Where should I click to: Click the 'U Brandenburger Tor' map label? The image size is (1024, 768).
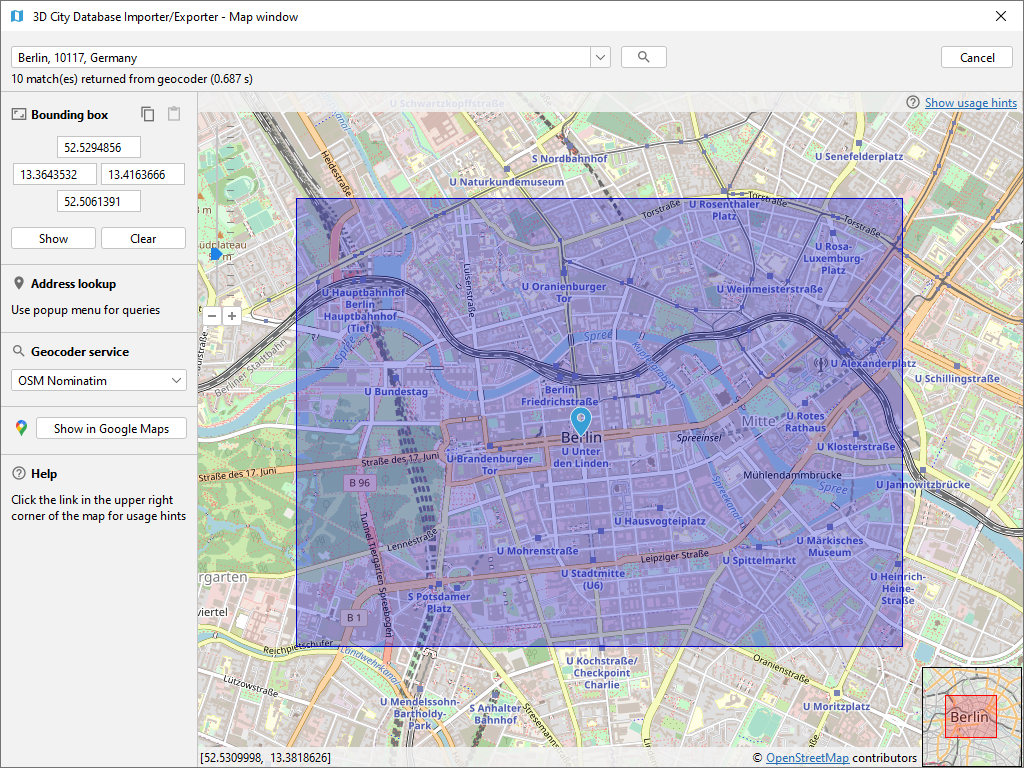pos(490,464)
